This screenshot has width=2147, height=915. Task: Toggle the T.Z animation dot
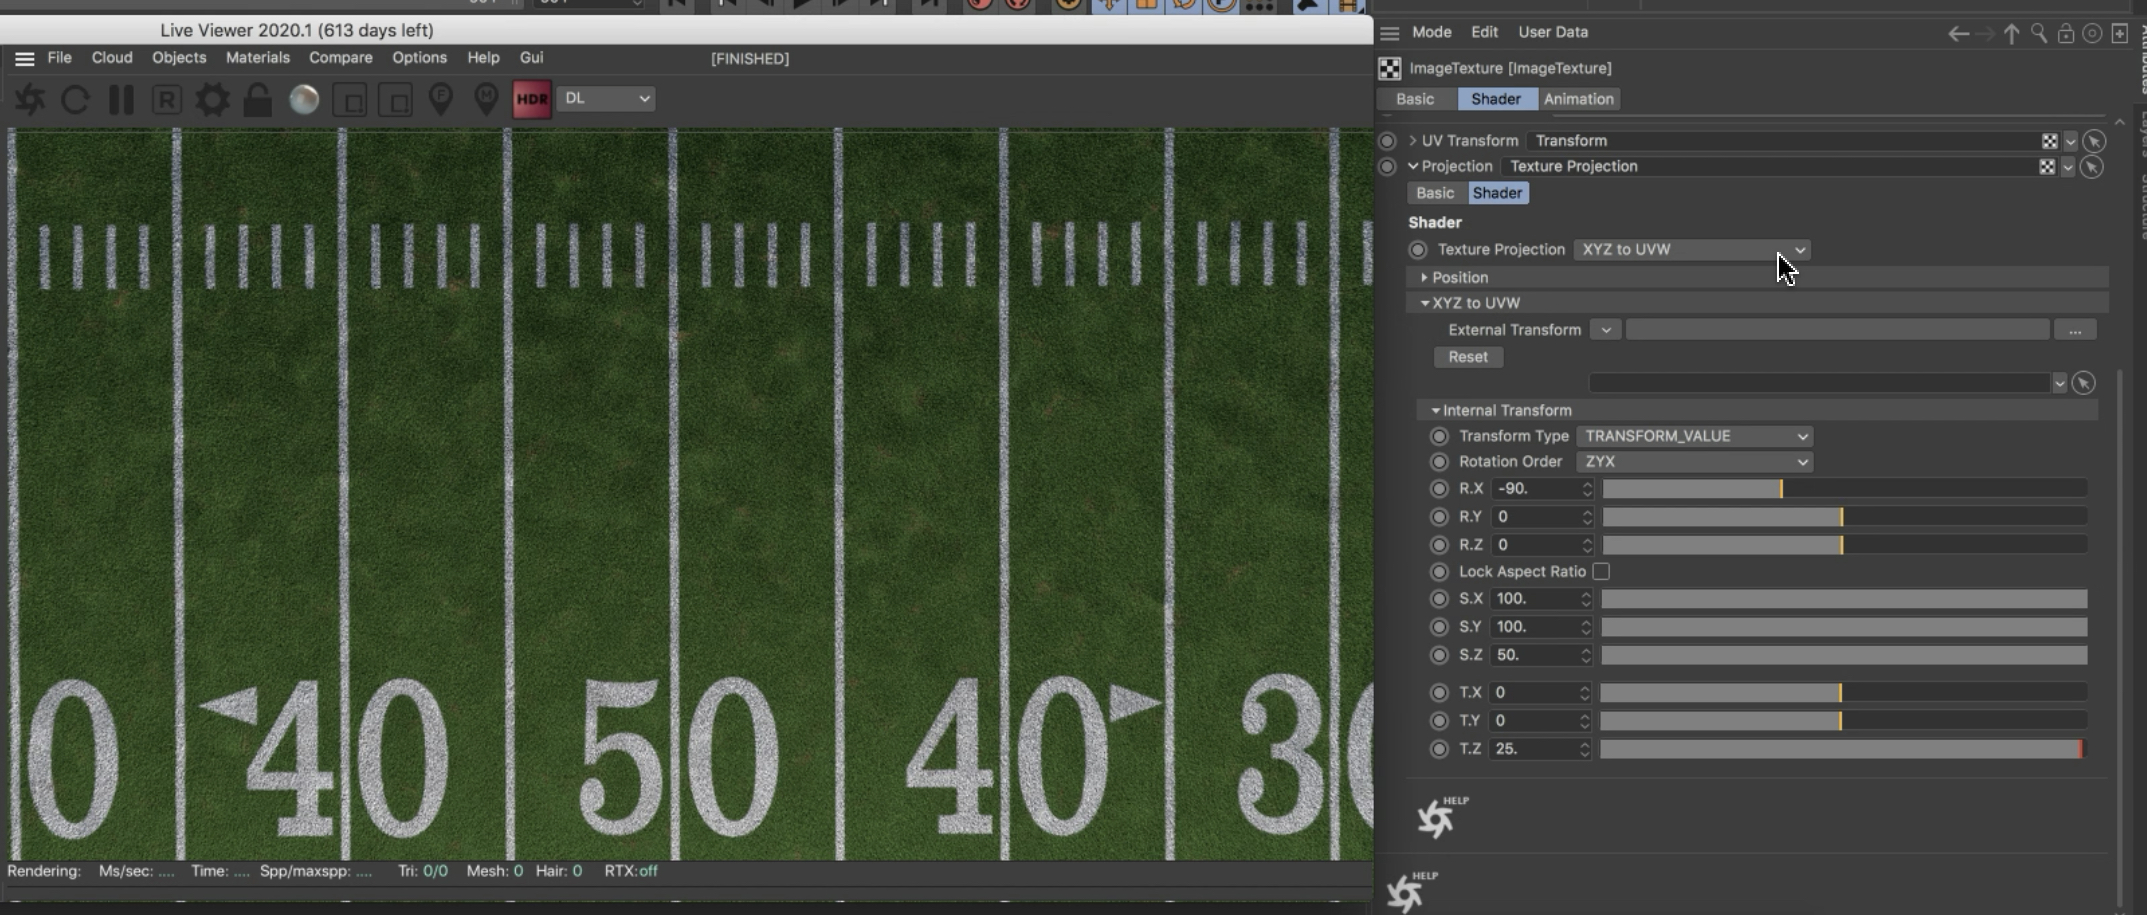1439,749
